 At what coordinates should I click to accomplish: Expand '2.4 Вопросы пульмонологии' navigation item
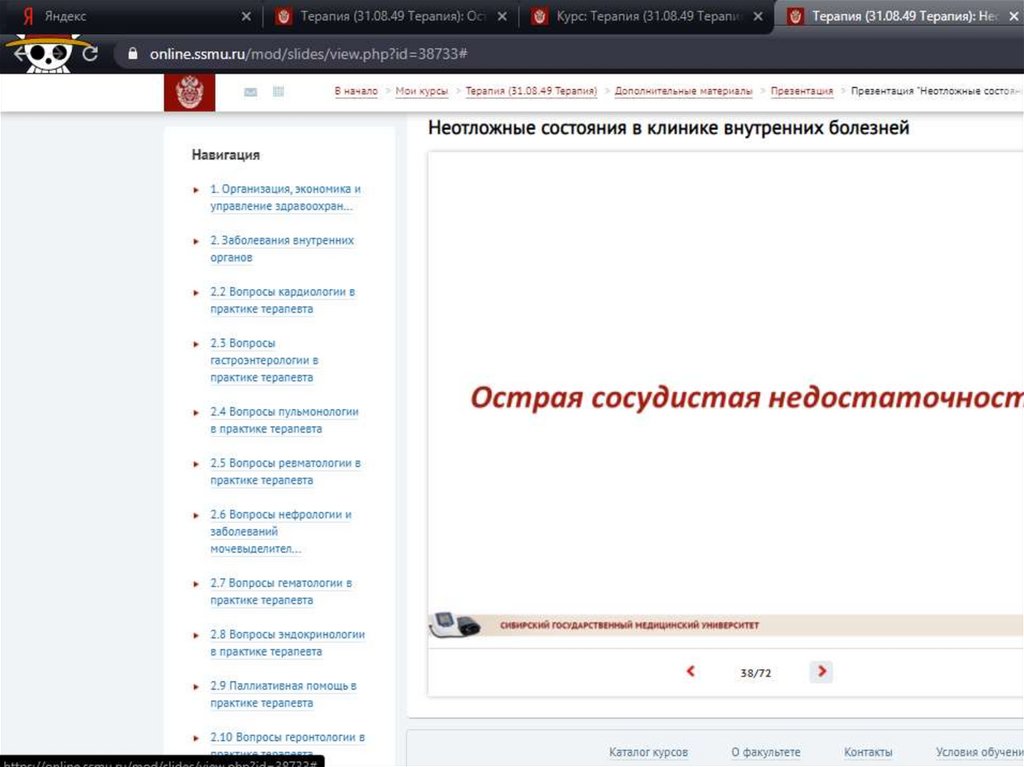pos(196,412)
